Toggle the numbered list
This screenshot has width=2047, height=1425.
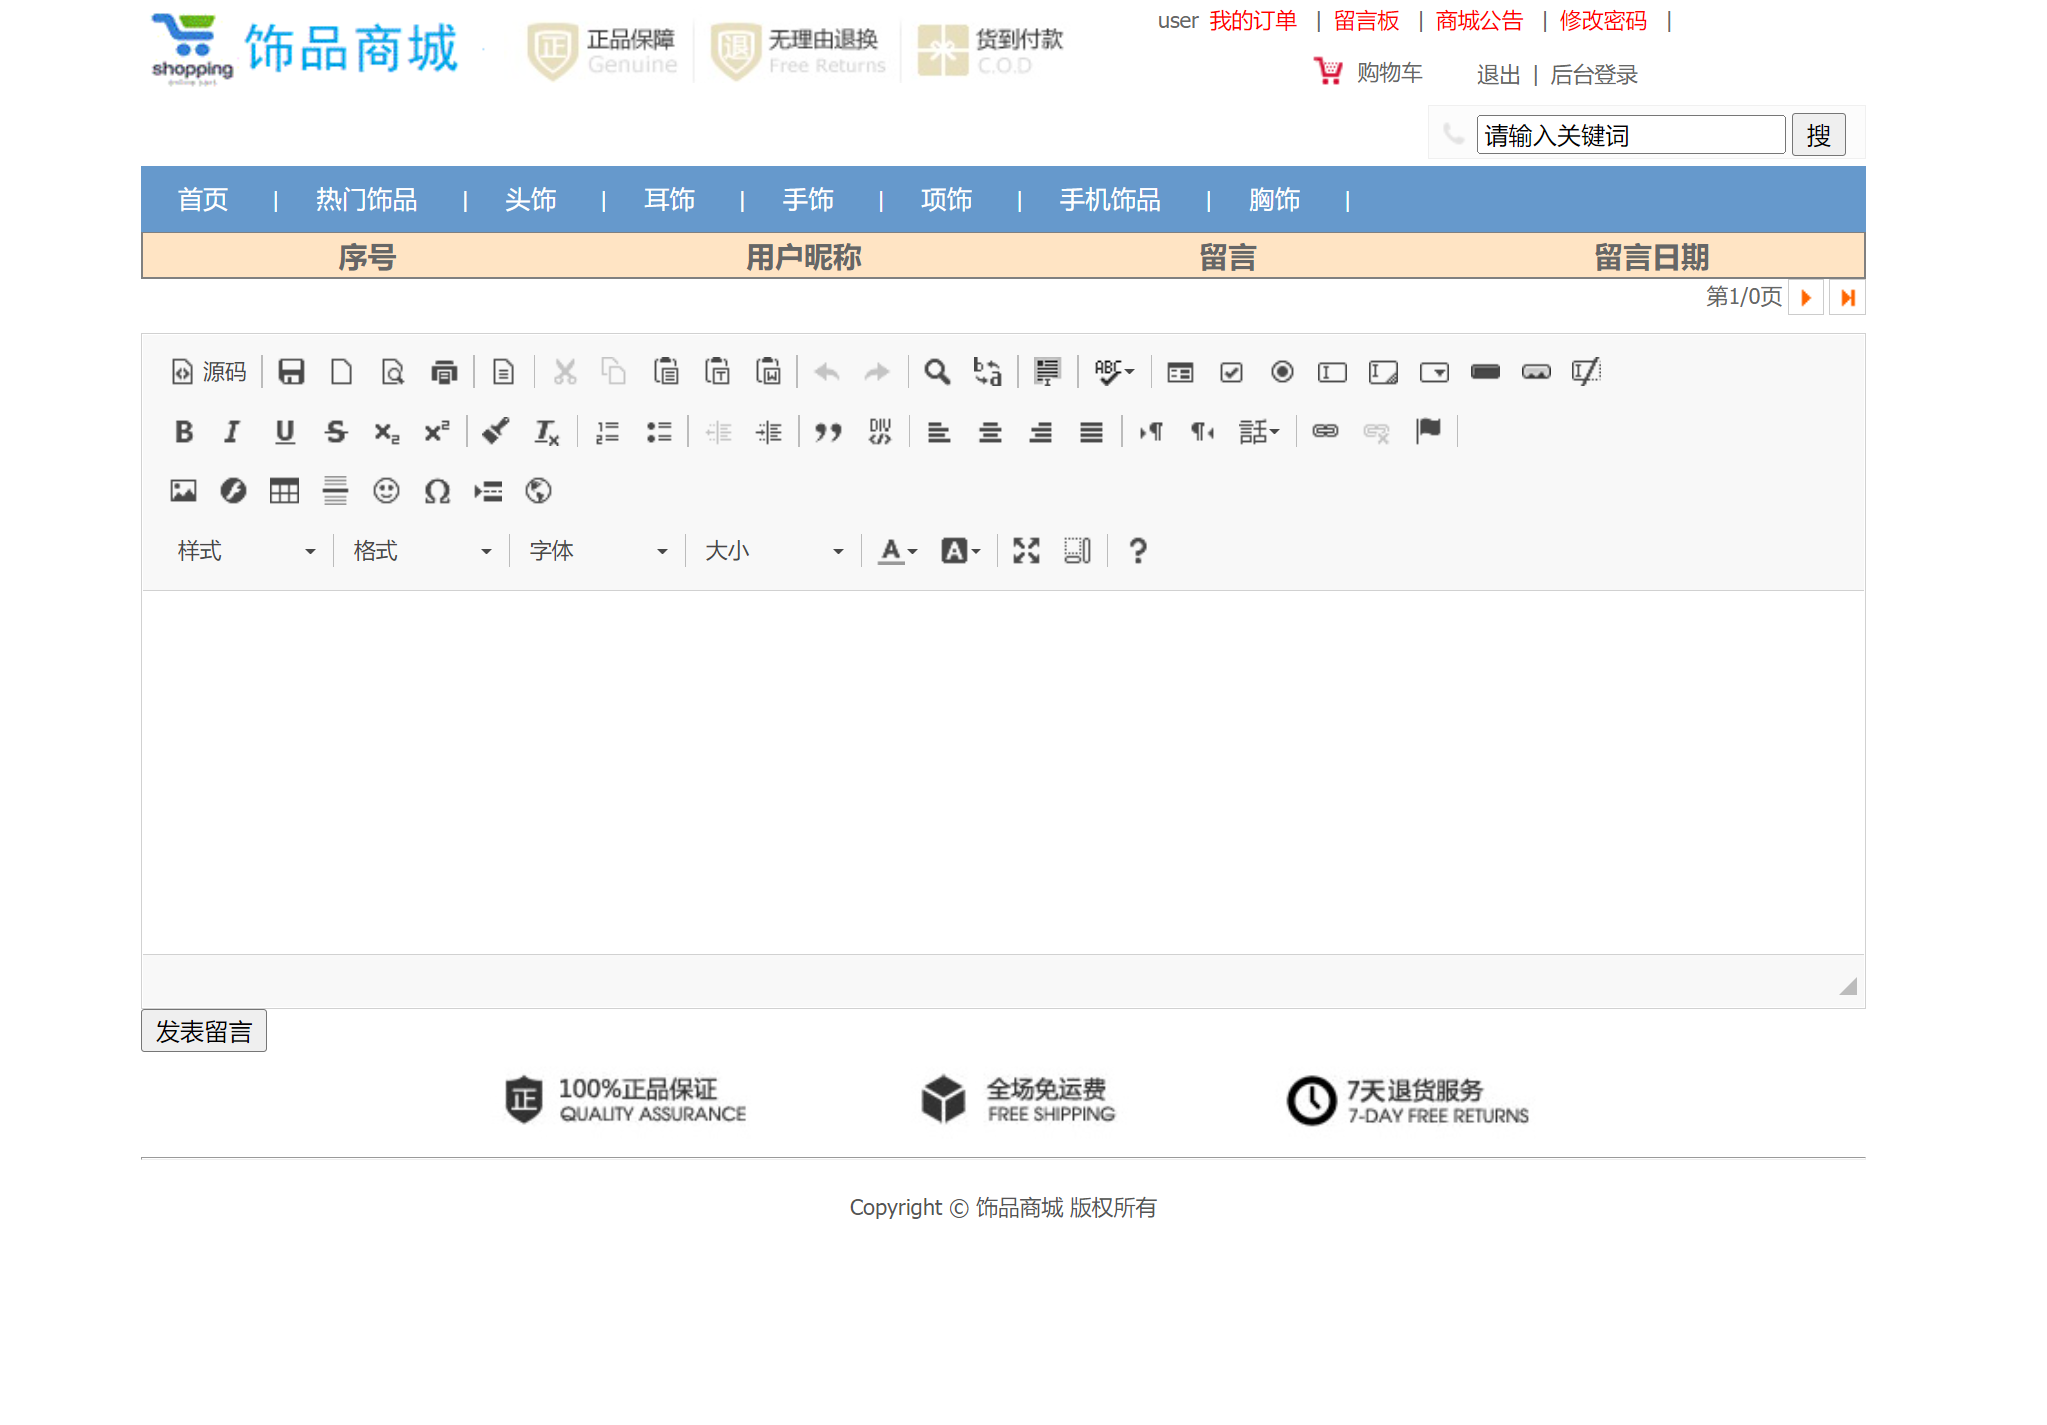(607, 432)
